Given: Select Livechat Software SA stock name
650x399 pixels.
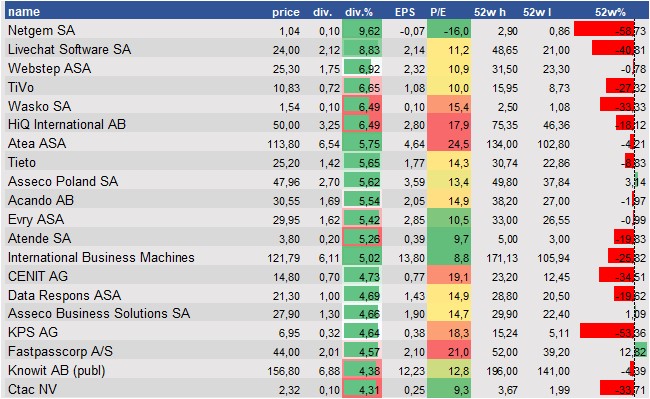Looking at the screenshot, I should [69, 49].
